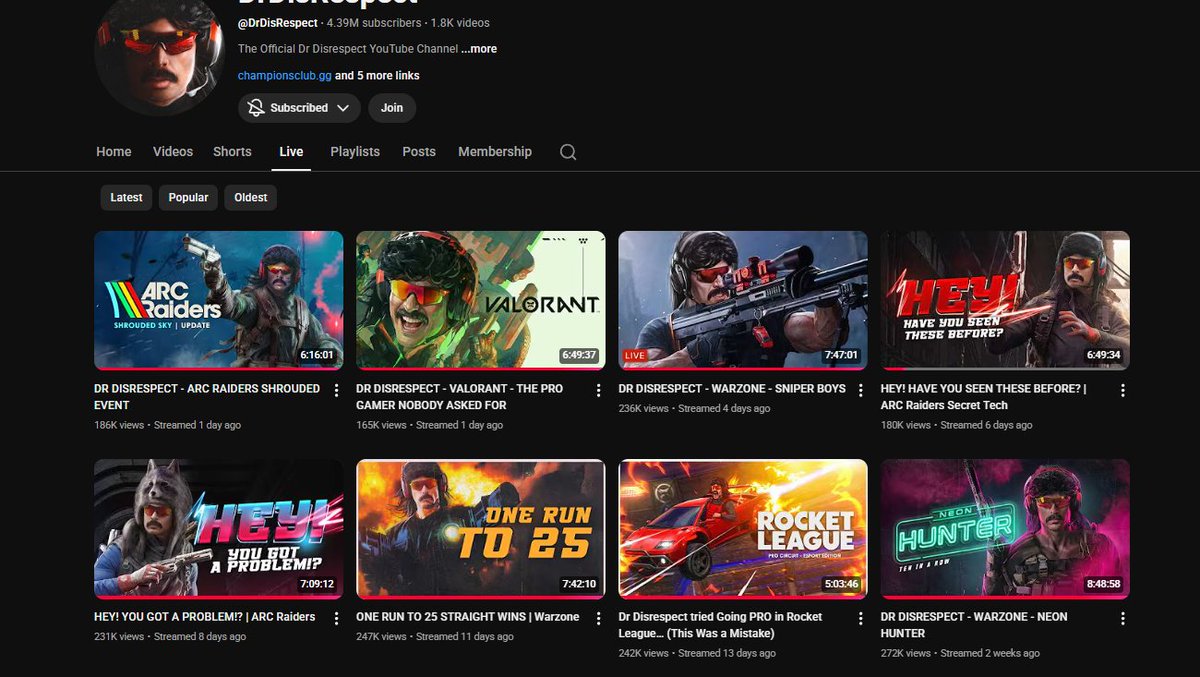1200x677 pixels.
Task: Click the DrDisrespect channel avatar
Action: (x=159, y=52)
